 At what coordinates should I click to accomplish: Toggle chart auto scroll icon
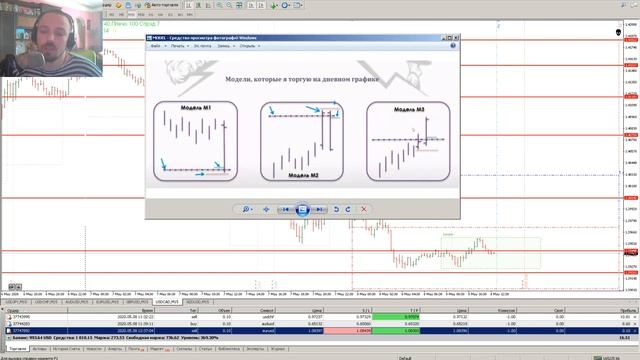251,5
